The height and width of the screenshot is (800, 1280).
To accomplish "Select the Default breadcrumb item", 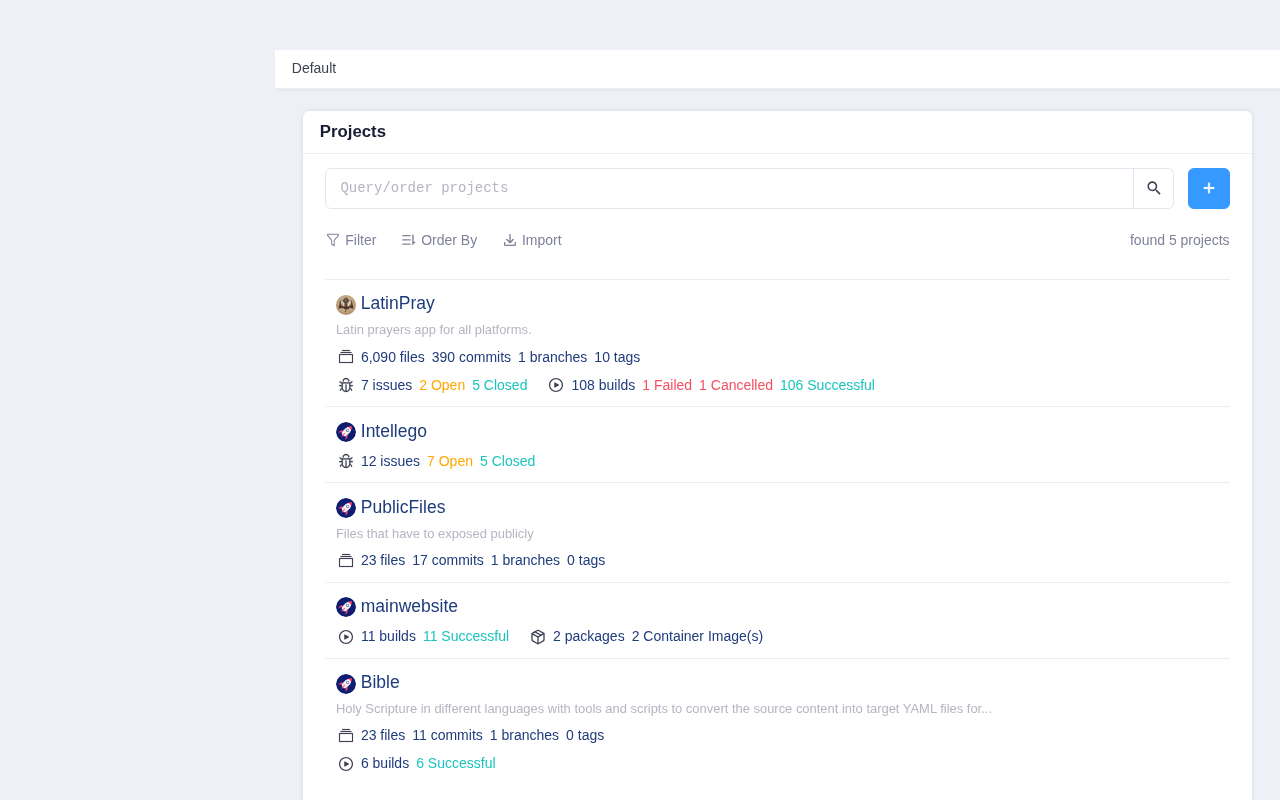I will coord(314,68).
